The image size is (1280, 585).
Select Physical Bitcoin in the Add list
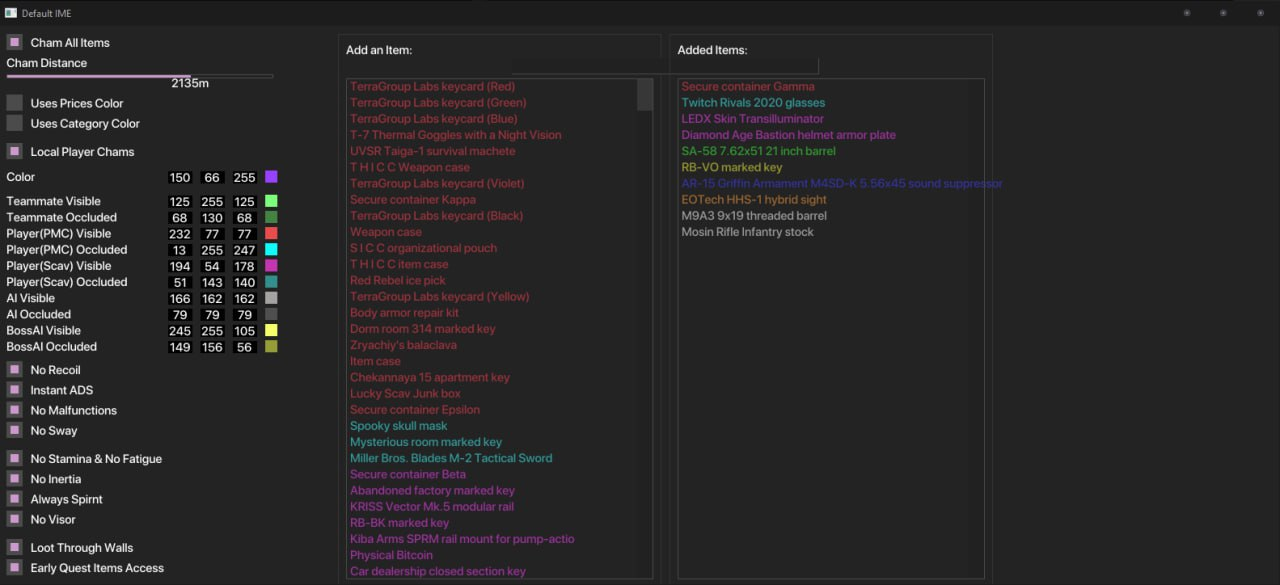pyautogui.click(x=391, y=555)
